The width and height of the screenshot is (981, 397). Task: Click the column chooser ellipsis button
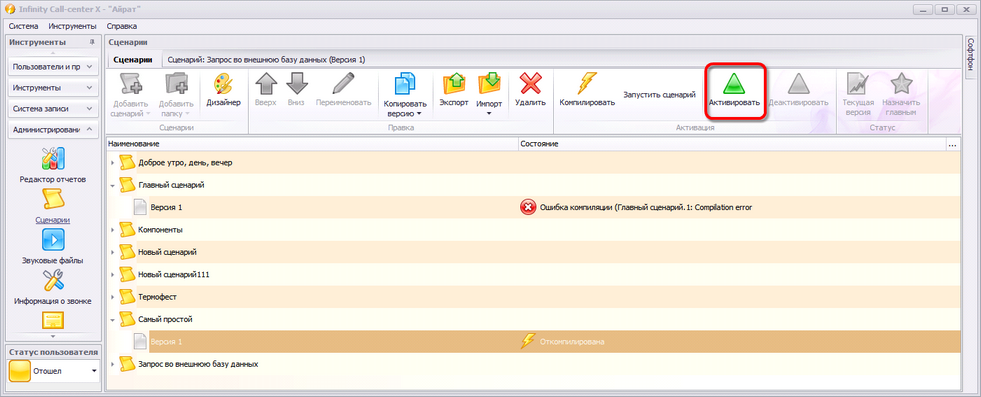952,144
